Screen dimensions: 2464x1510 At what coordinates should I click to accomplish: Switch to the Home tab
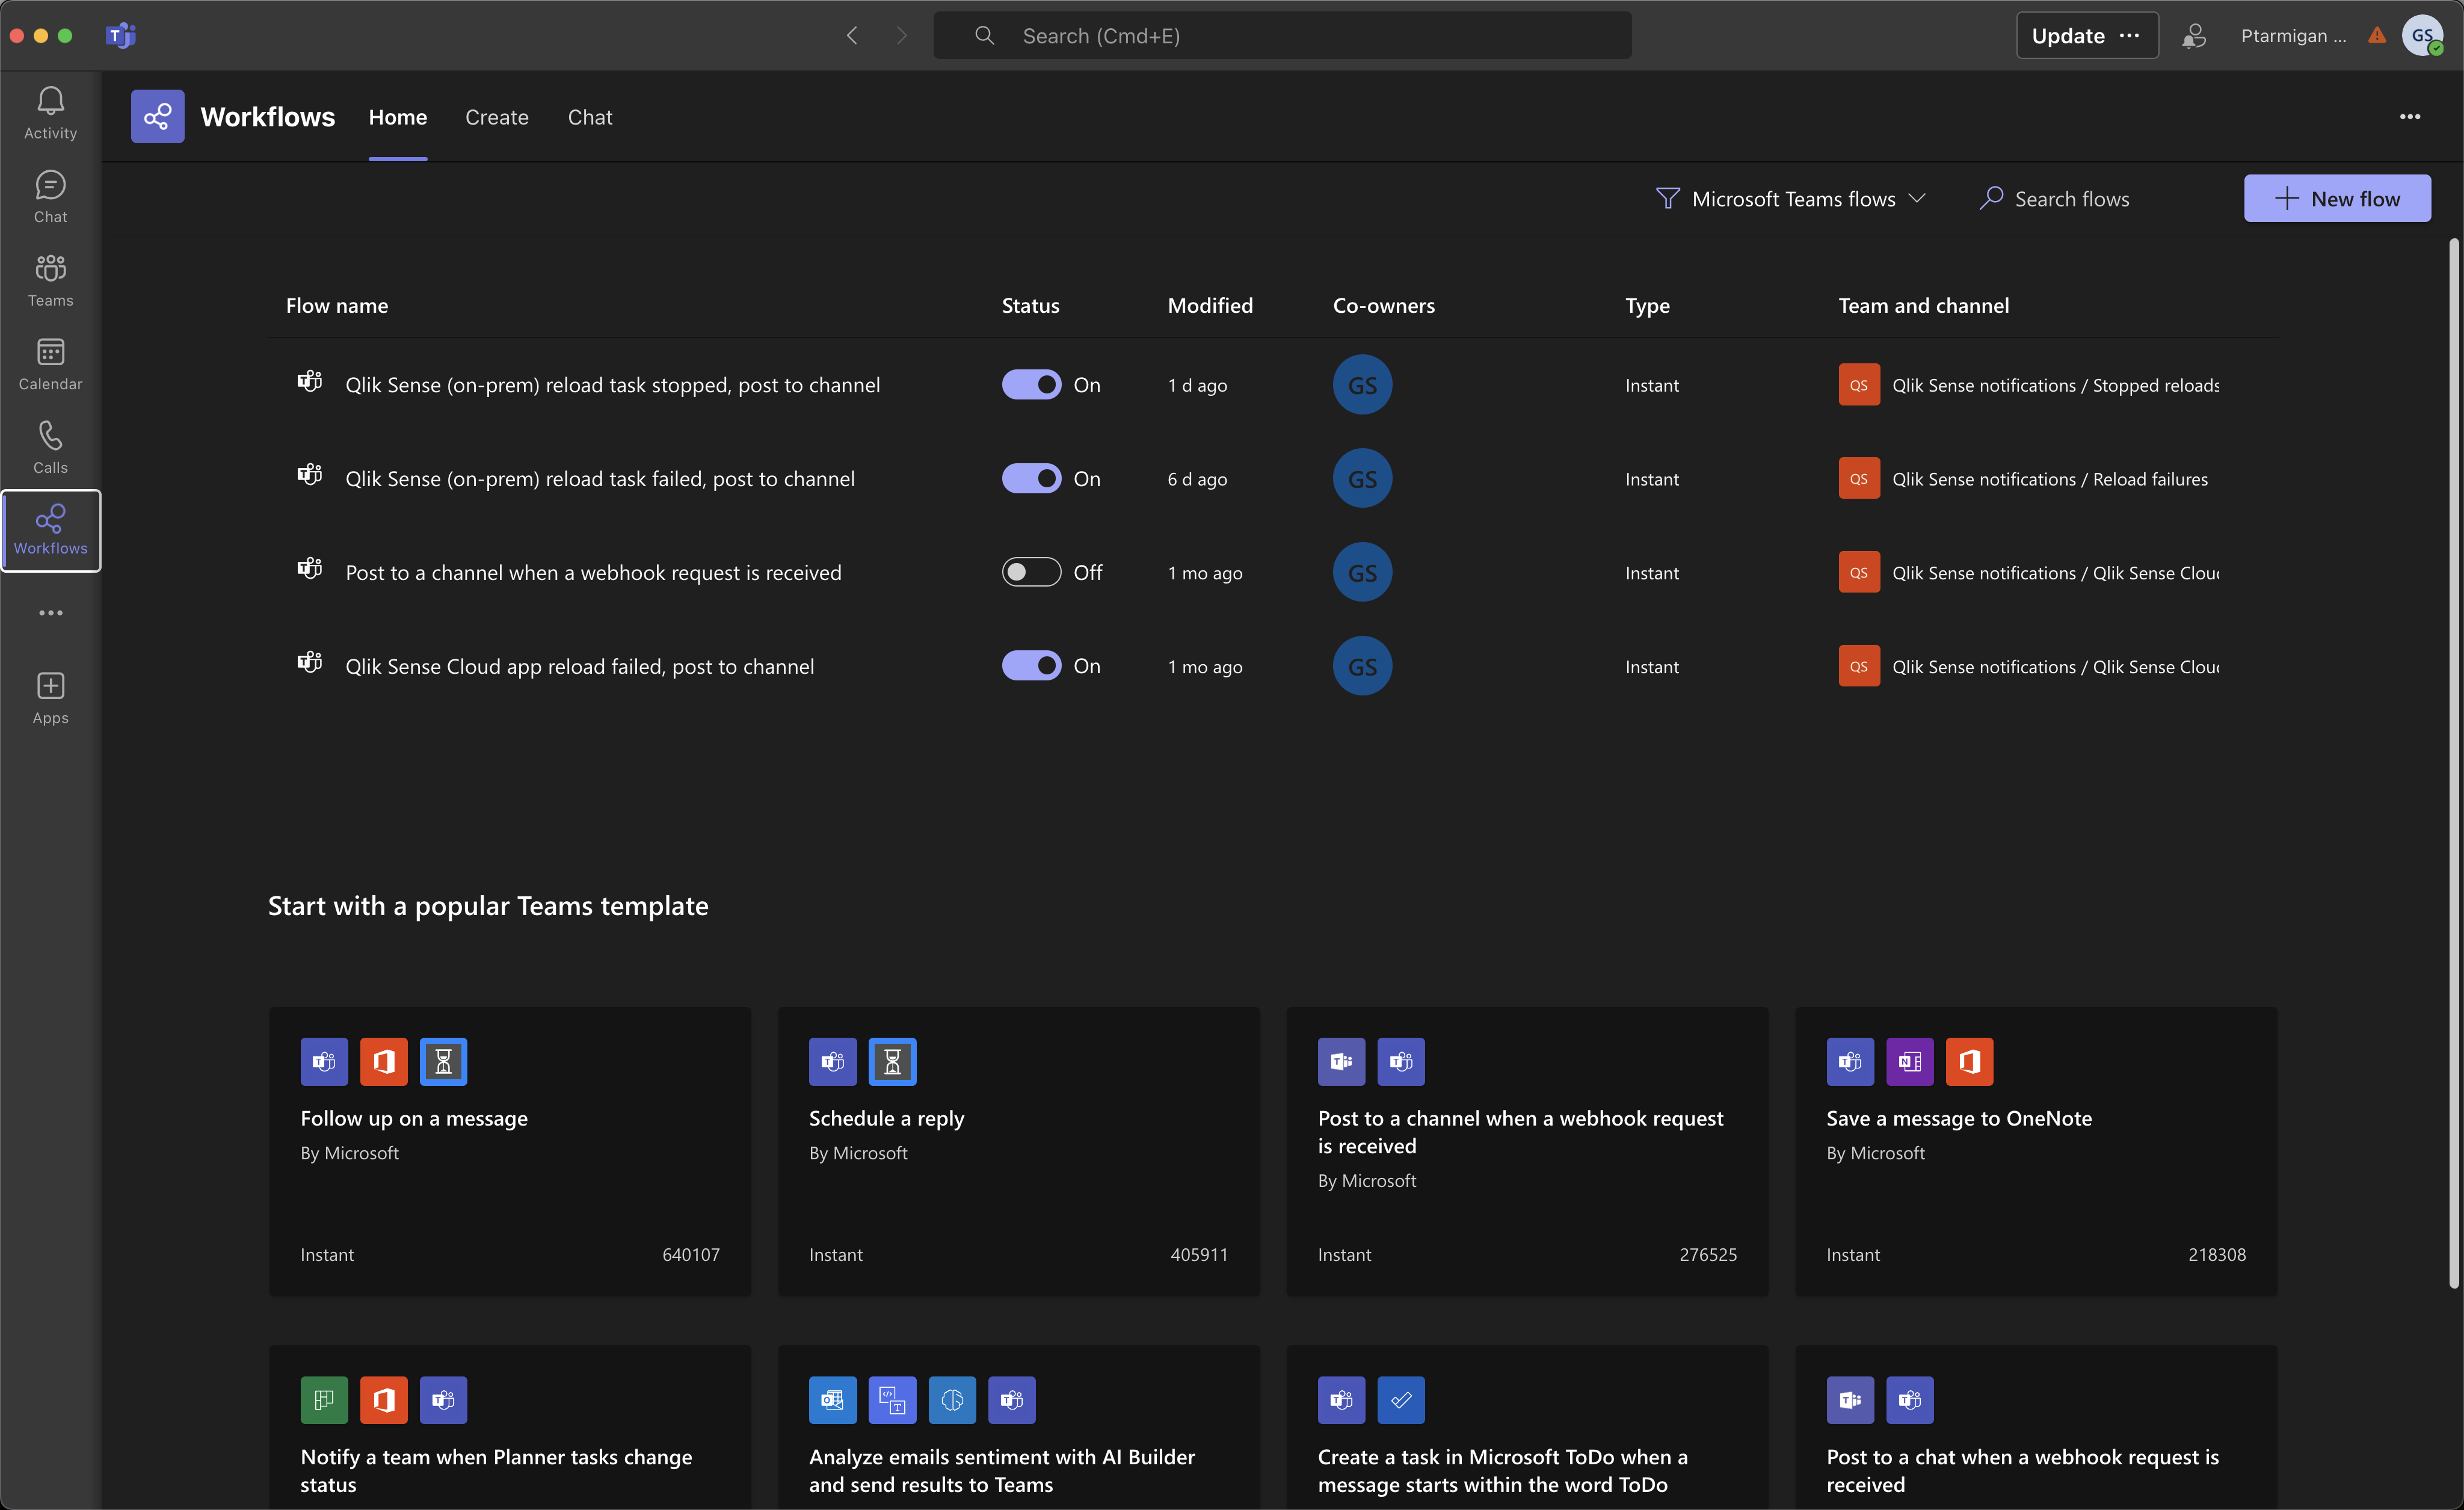398,117
